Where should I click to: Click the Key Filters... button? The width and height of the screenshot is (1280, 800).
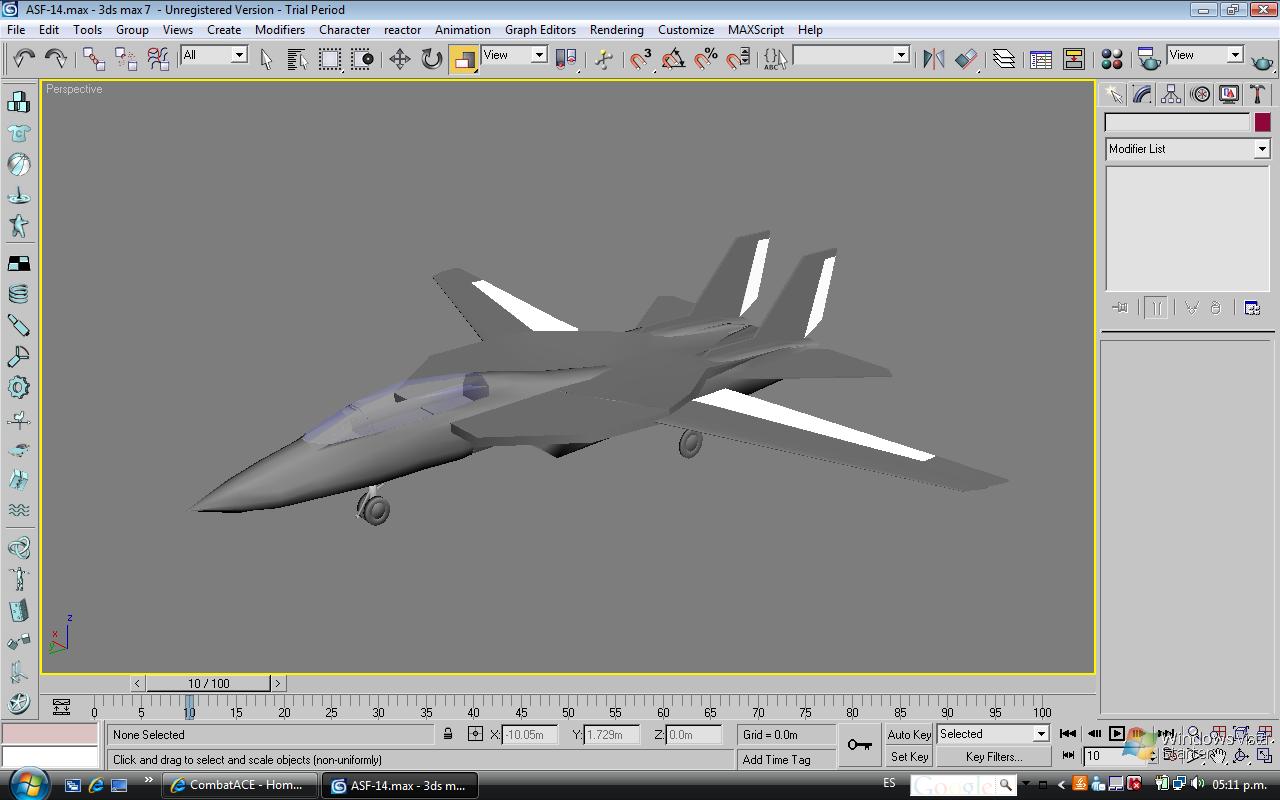(x=994, y=757)
